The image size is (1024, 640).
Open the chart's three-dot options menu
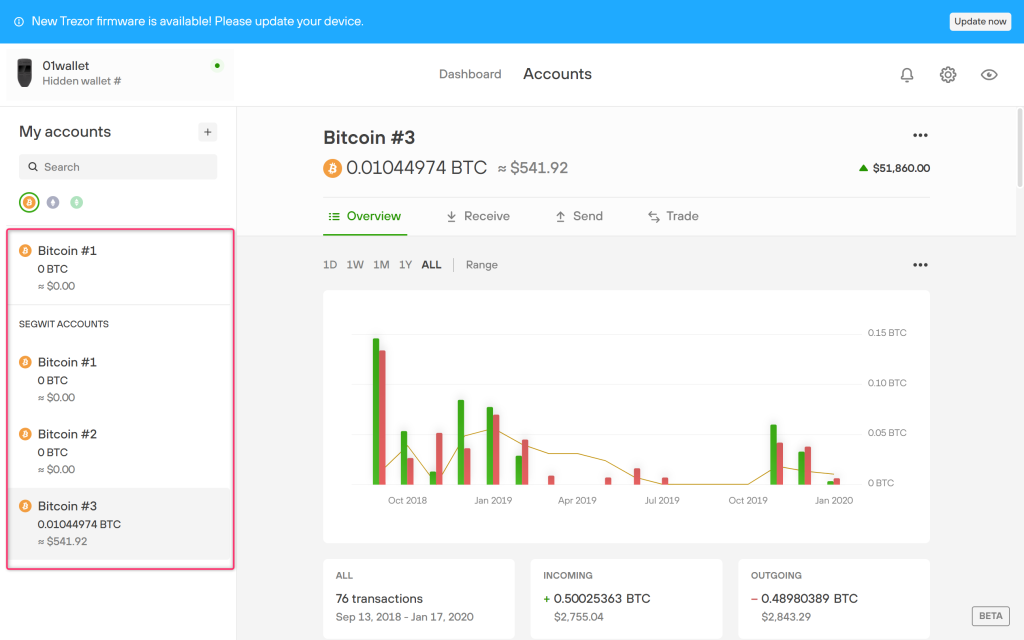pos(920,264)
